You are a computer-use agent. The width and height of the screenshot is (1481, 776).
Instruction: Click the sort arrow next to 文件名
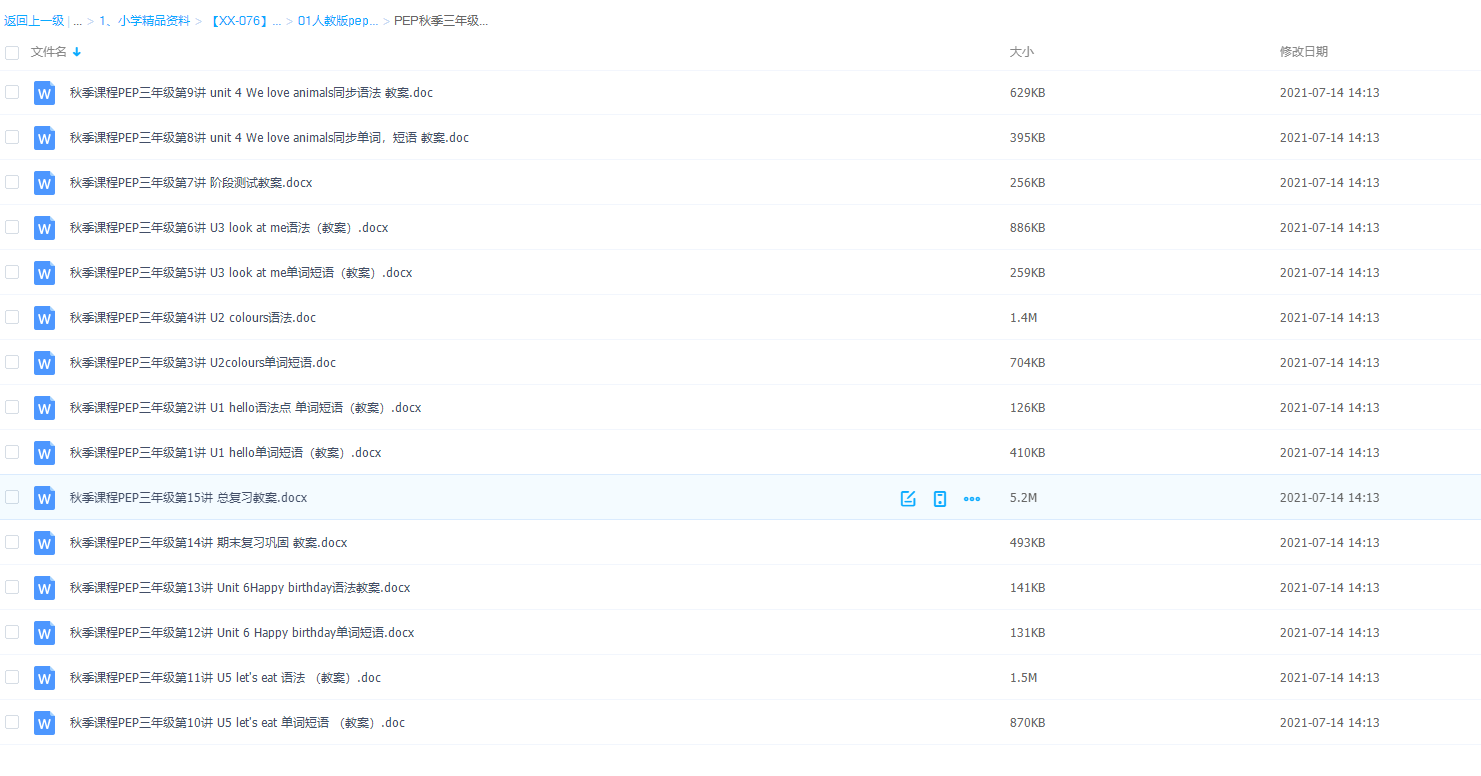click(77, 52)
